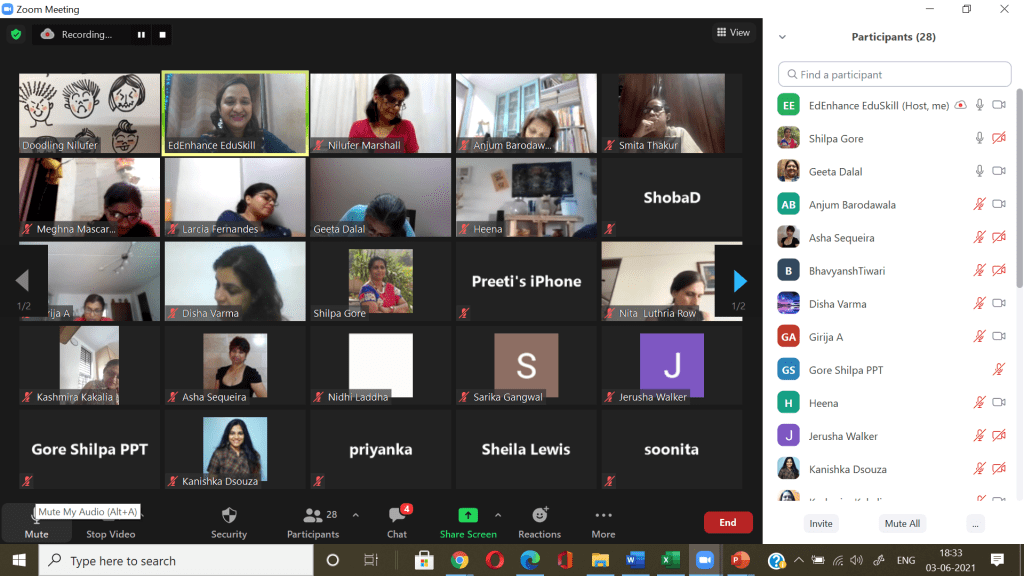Click the encryption green shield icon
This screenshot has height=576, width=1024.
pos(16,34)
